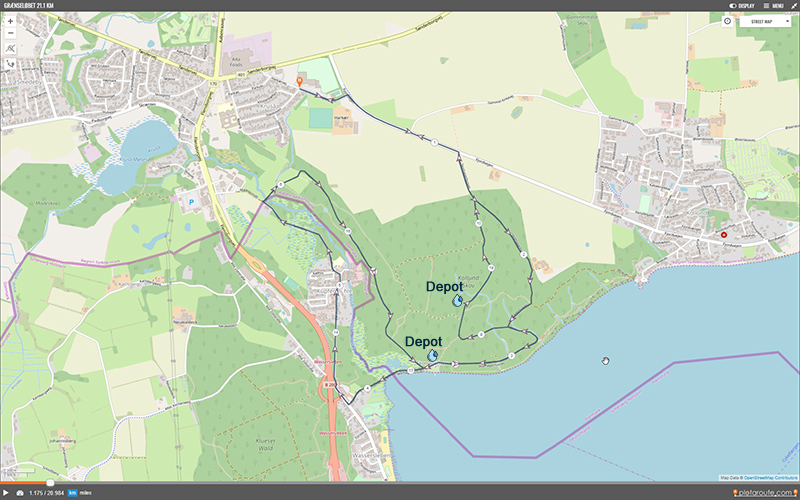Switch distance units to km

(72, 493)
